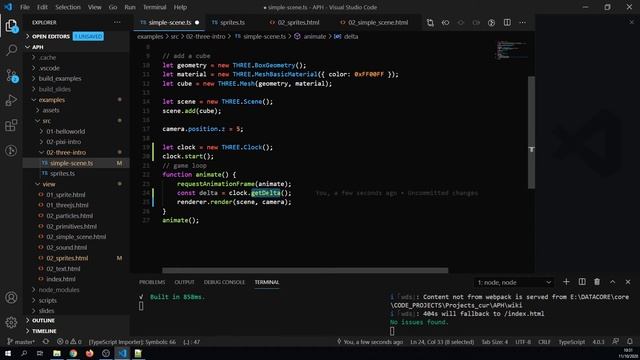Switch to the PROBLEMS panel tab
Image resolution: width=640 pixels, height=360 pixels.
click(152, 282)
